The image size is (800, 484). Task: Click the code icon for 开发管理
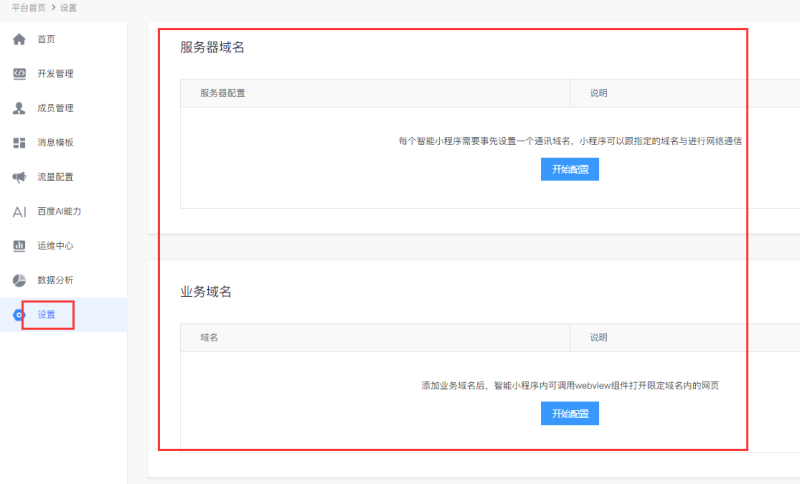(19, 74)
